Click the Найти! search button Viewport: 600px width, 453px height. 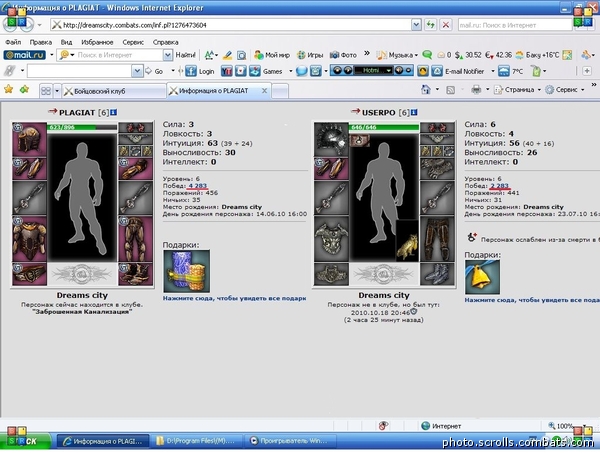[x=186, y=55]
